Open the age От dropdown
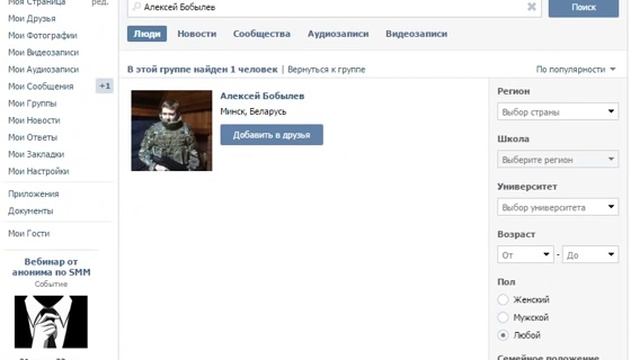Image resolution: width=640 pixels, height=360 pixels. (525, 255)
